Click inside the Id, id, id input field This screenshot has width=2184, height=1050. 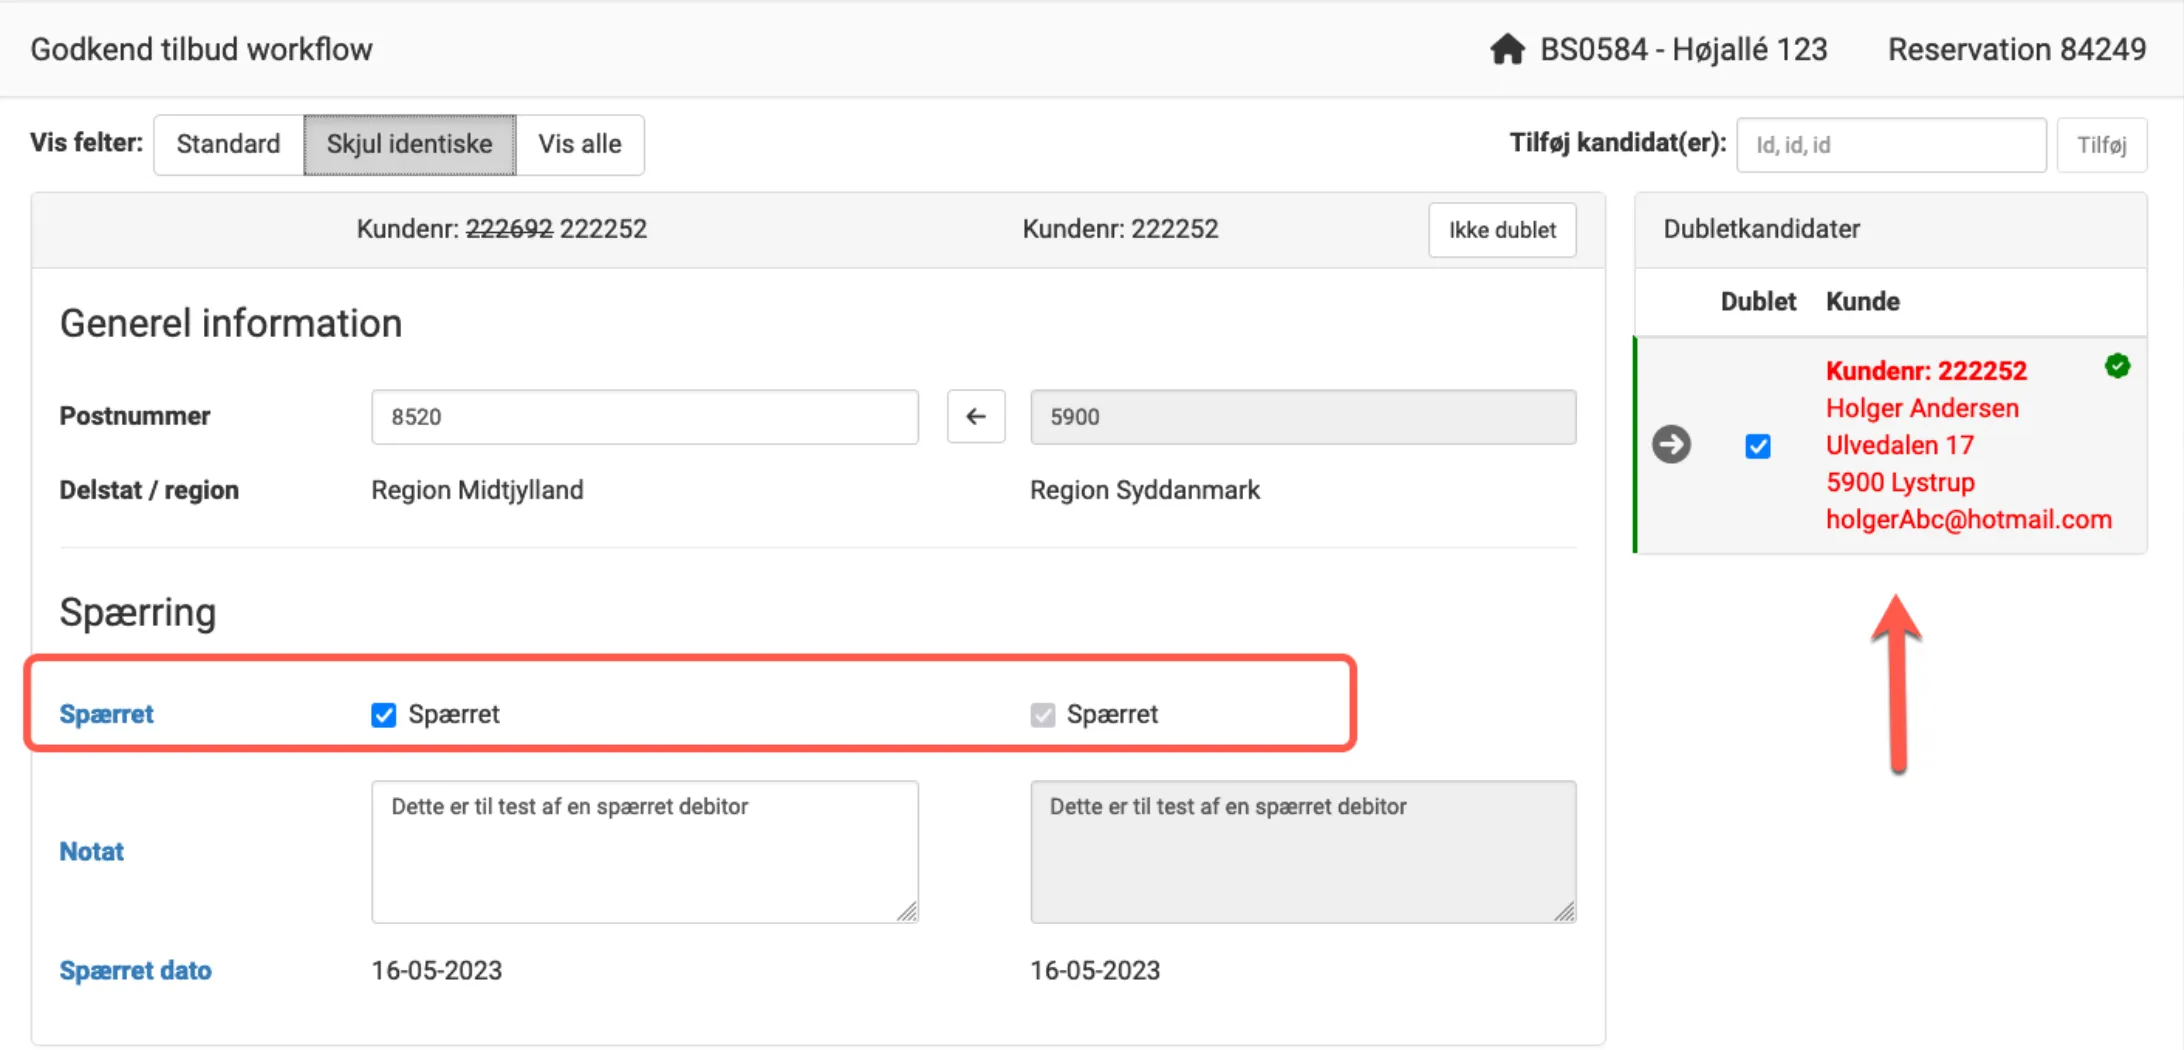click(1890, 144)
